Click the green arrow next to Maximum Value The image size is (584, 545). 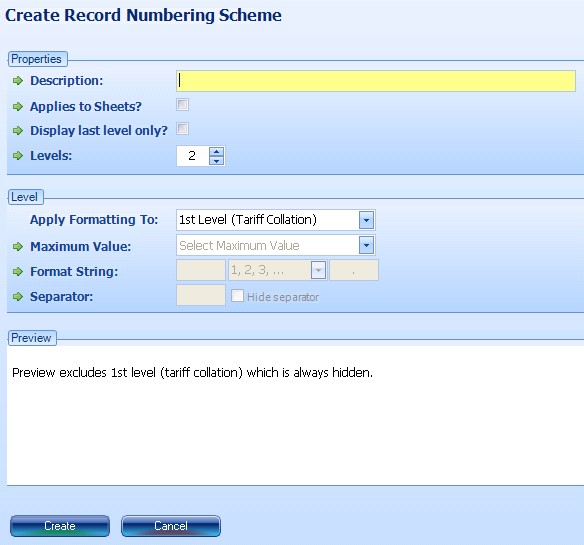(x=18, y=246)
